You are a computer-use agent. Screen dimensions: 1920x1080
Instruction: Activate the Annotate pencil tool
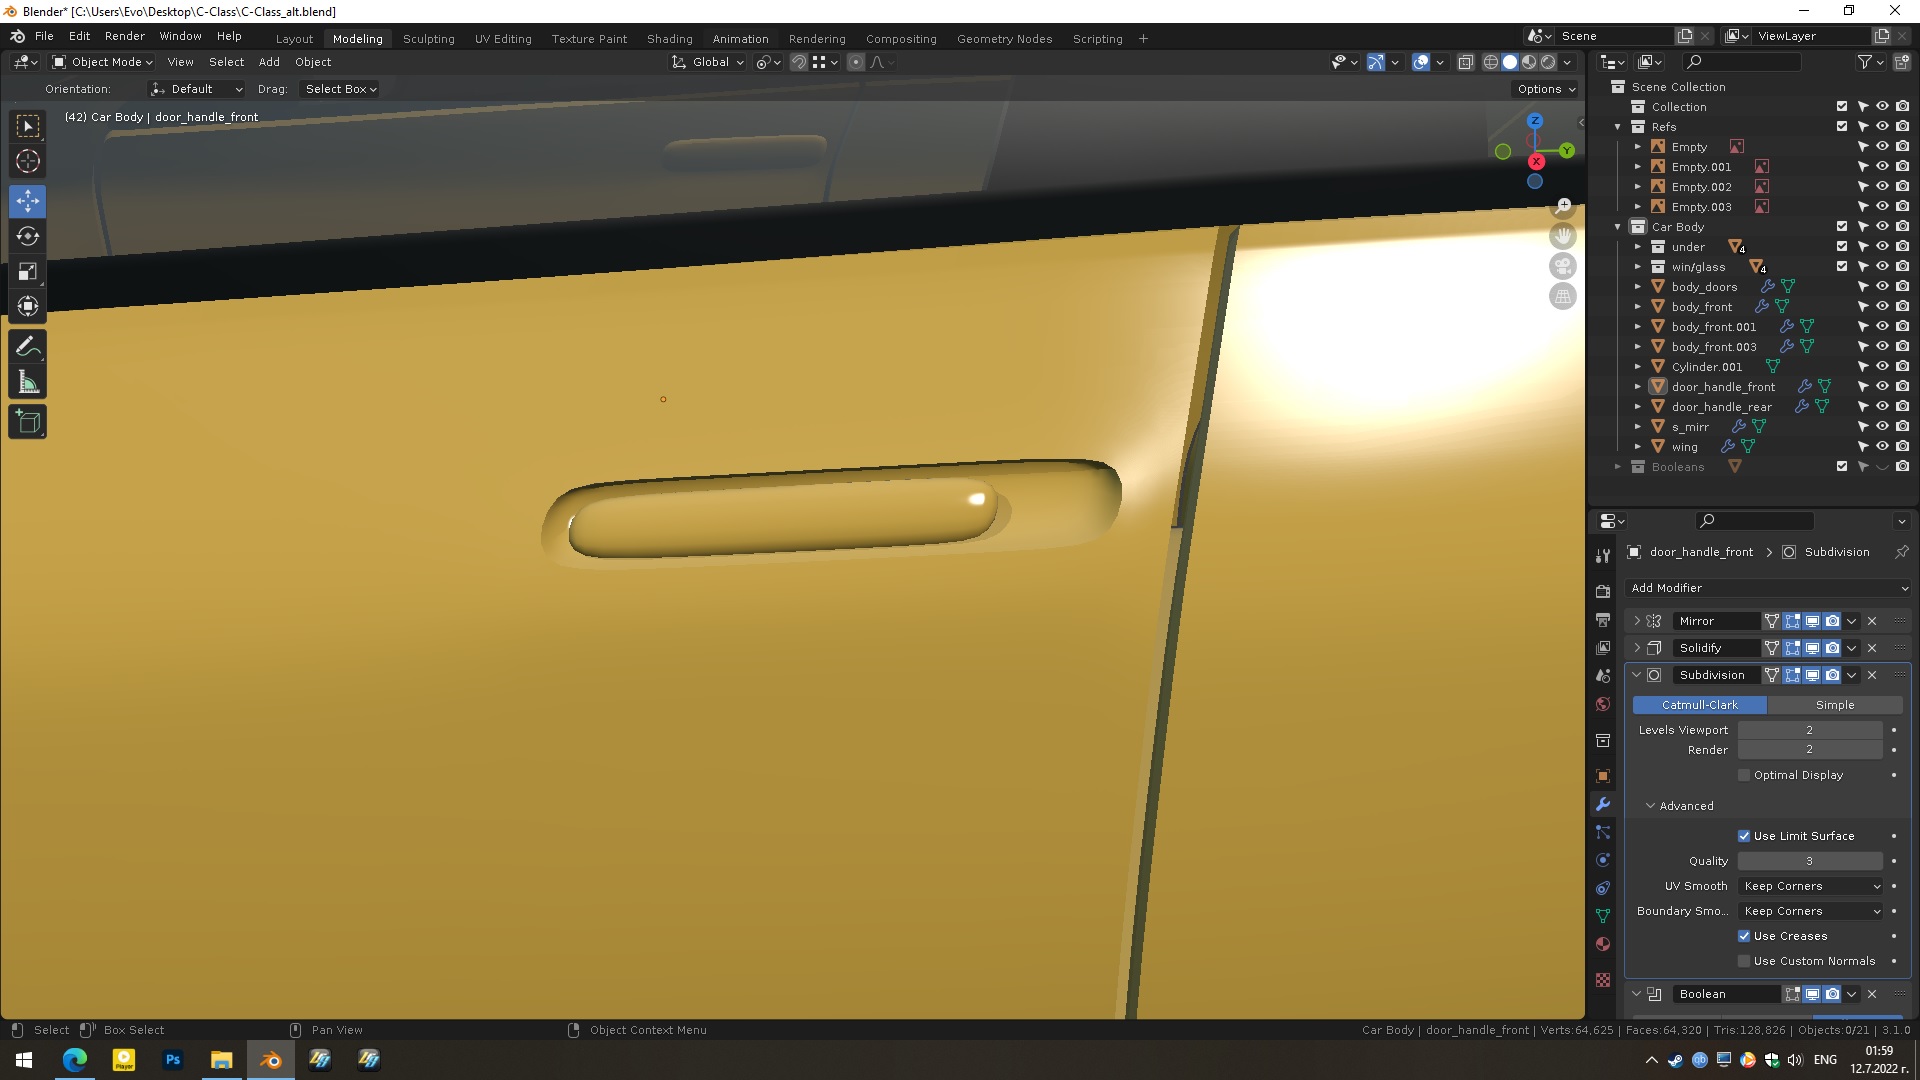[x=28, y=347]
